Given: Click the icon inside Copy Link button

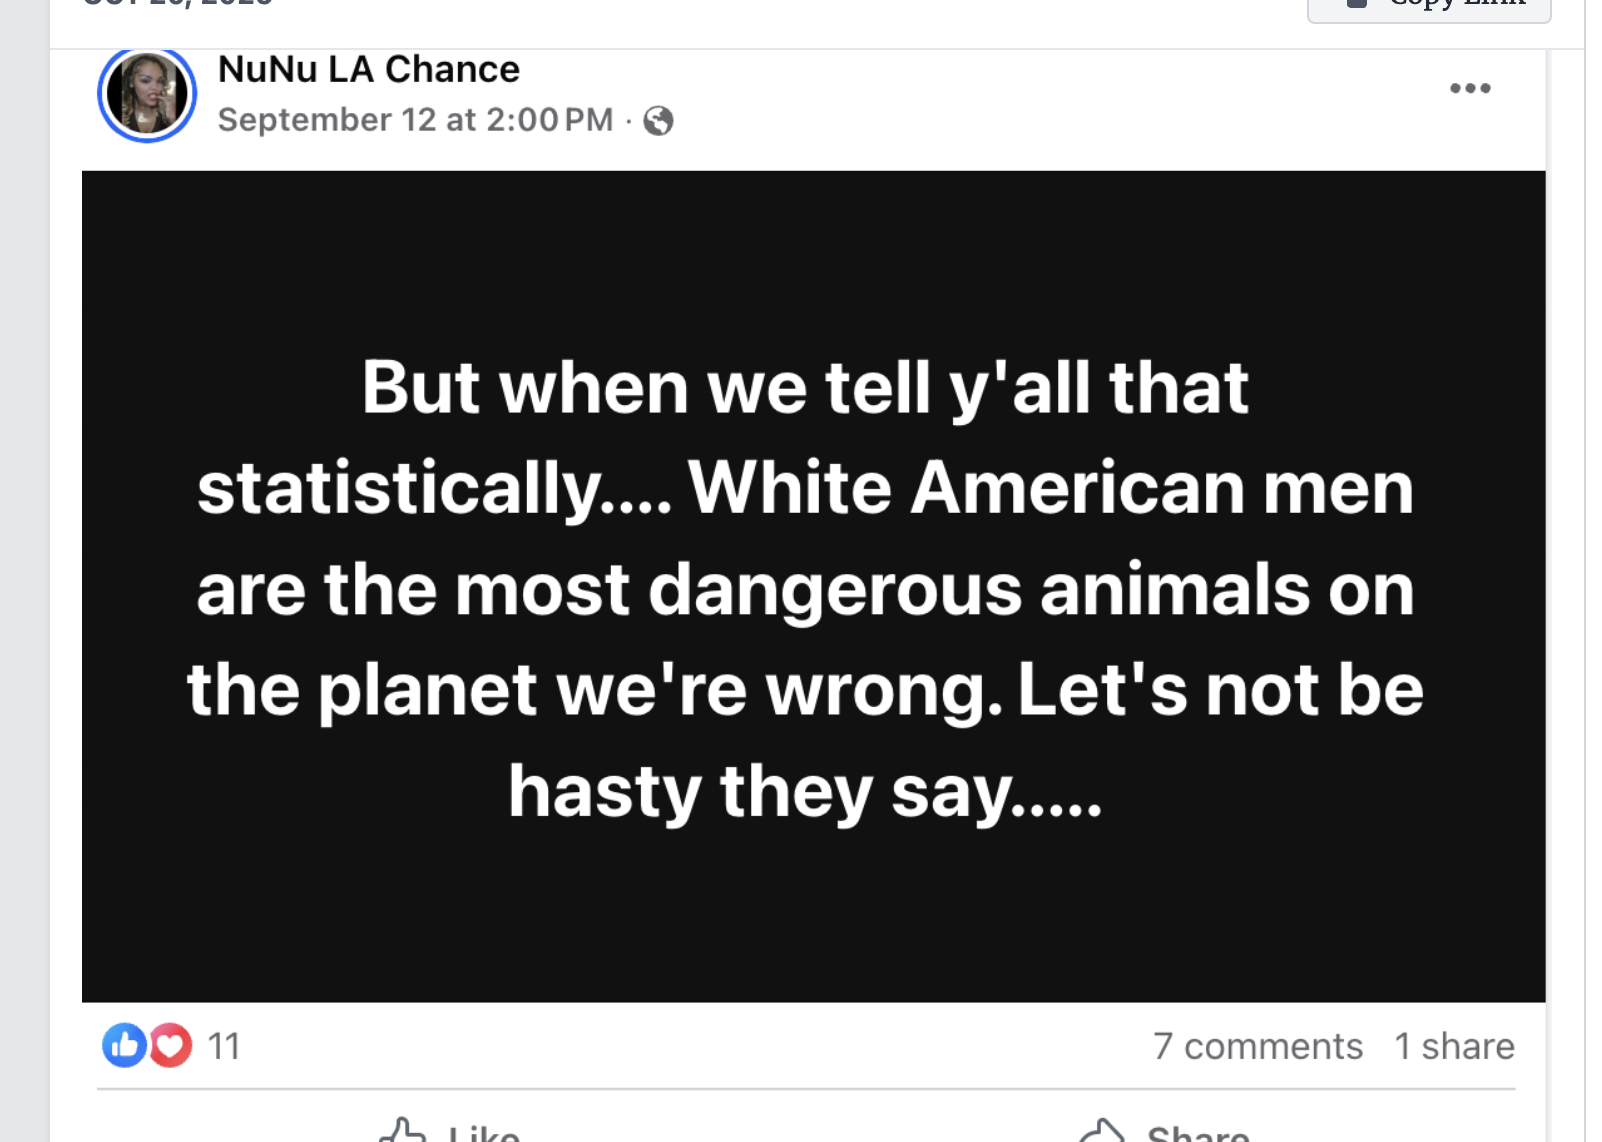Looking at the screenshot, I should [1357, 3].
